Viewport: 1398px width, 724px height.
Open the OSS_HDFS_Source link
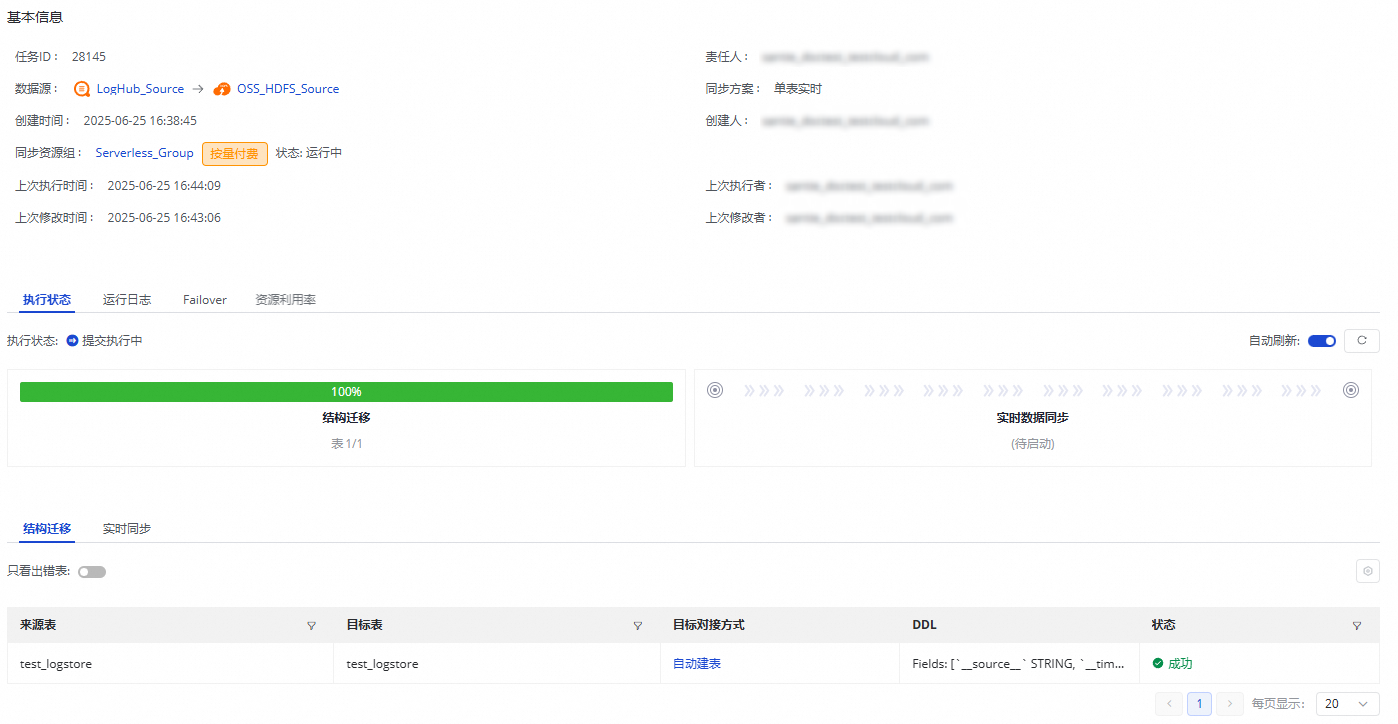pos(288,89)
